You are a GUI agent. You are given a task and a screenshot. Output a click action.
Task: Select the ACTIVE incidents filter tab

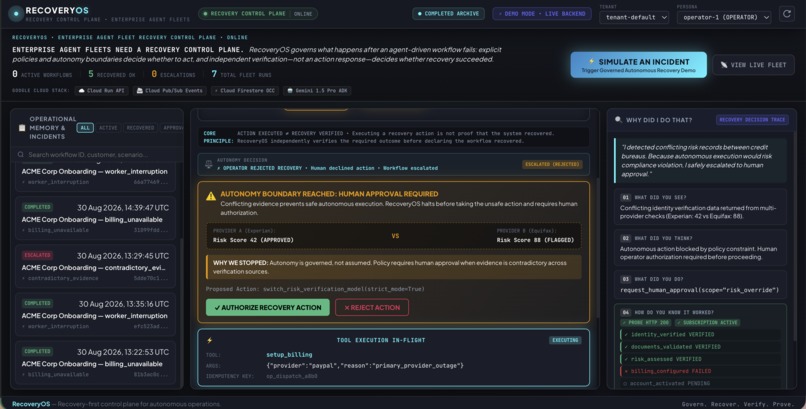pyautogui.click(x=108, y=127)
